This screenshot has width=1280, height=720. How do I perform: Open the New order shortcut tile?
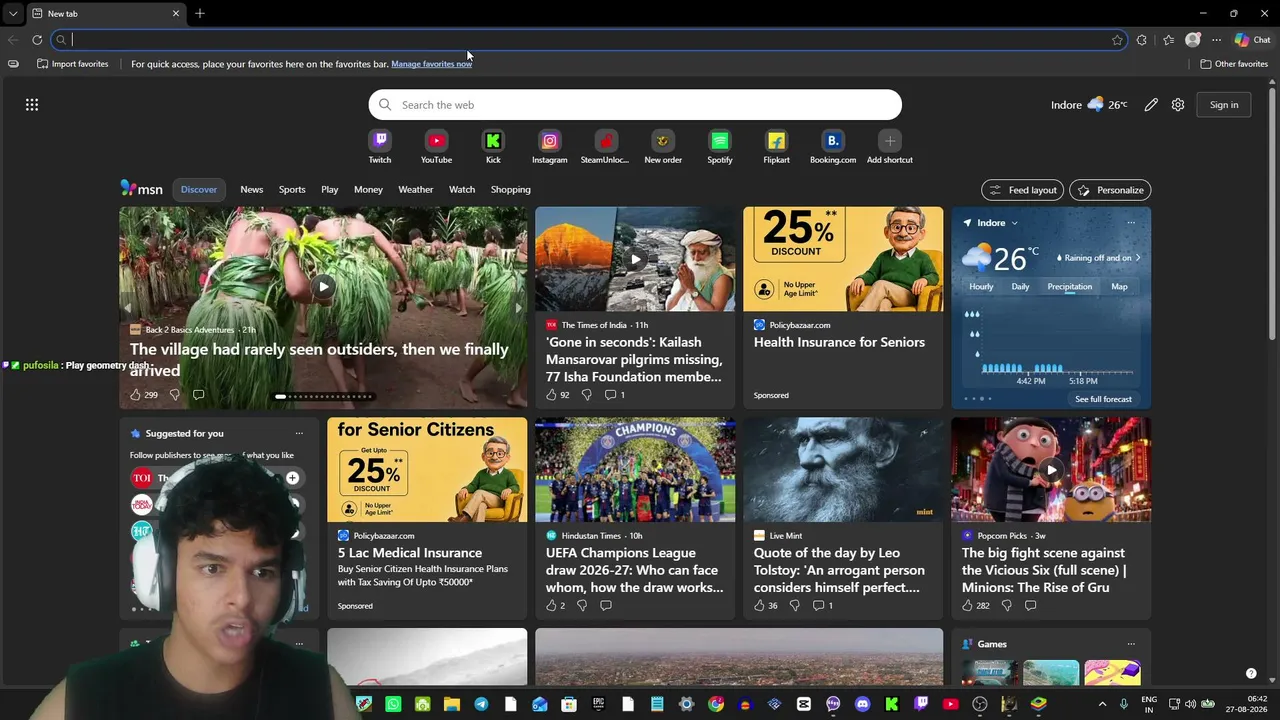point(663,146)
